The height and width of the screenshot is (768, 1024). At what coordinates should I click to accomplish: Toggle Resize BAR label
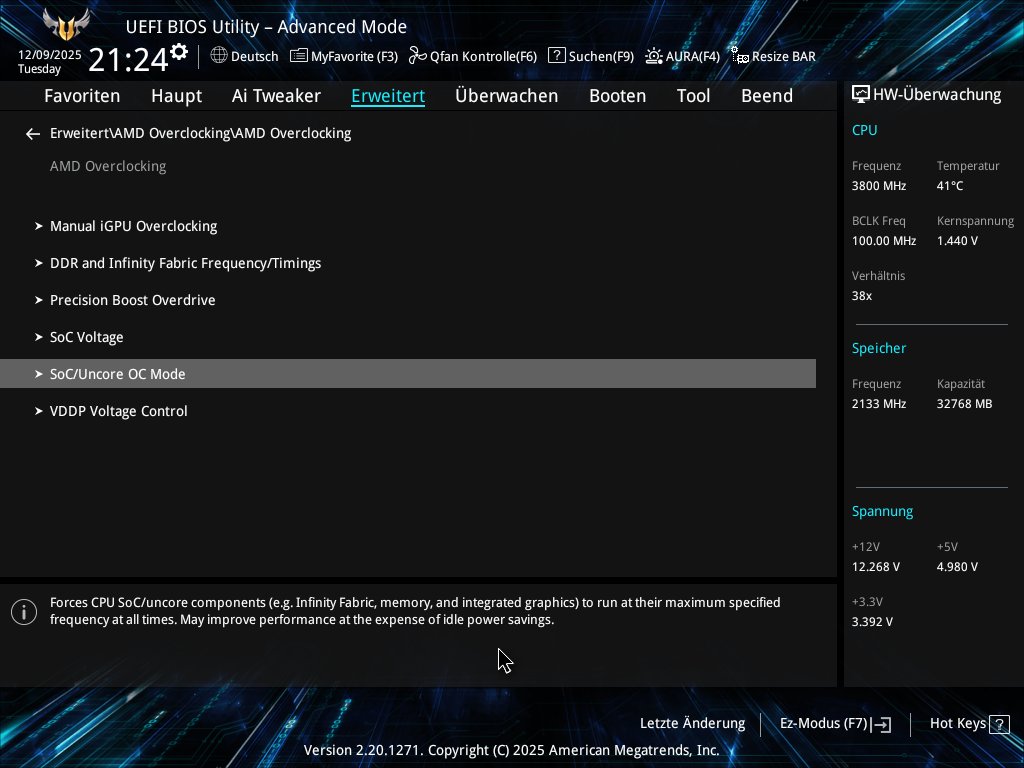(784, 57)
